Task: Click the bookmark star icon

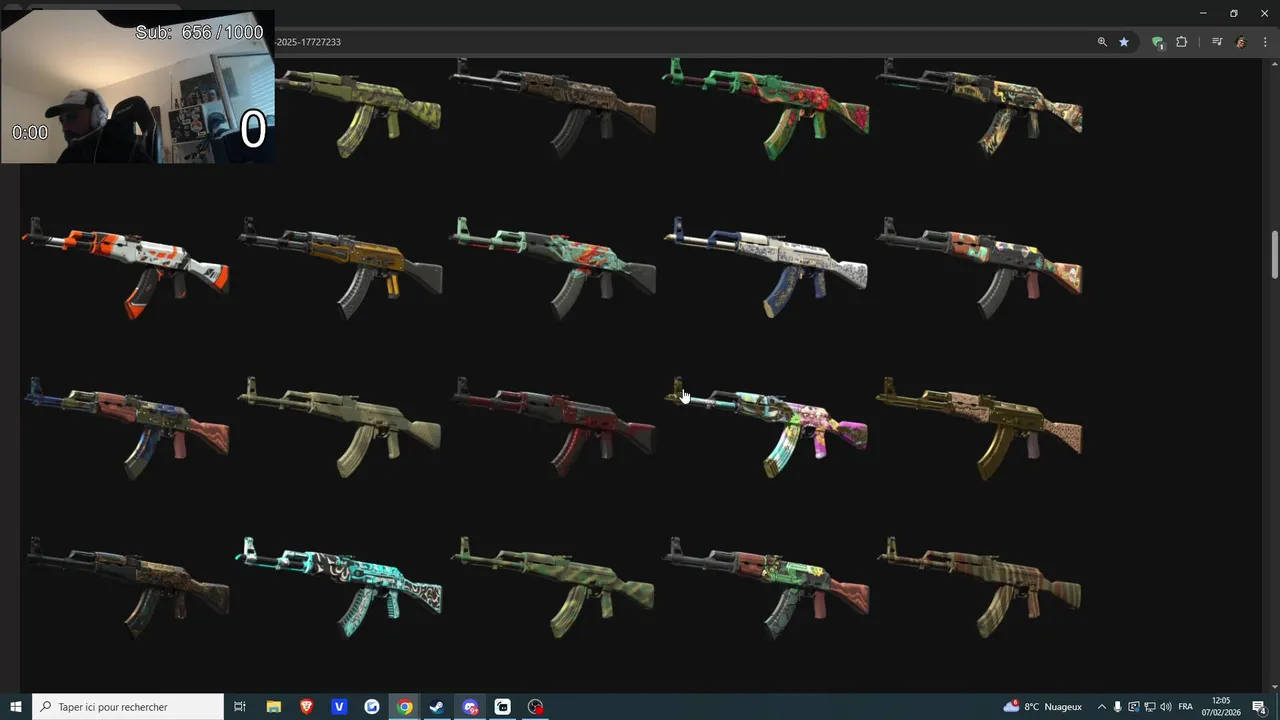Action: coord(1124,42)
